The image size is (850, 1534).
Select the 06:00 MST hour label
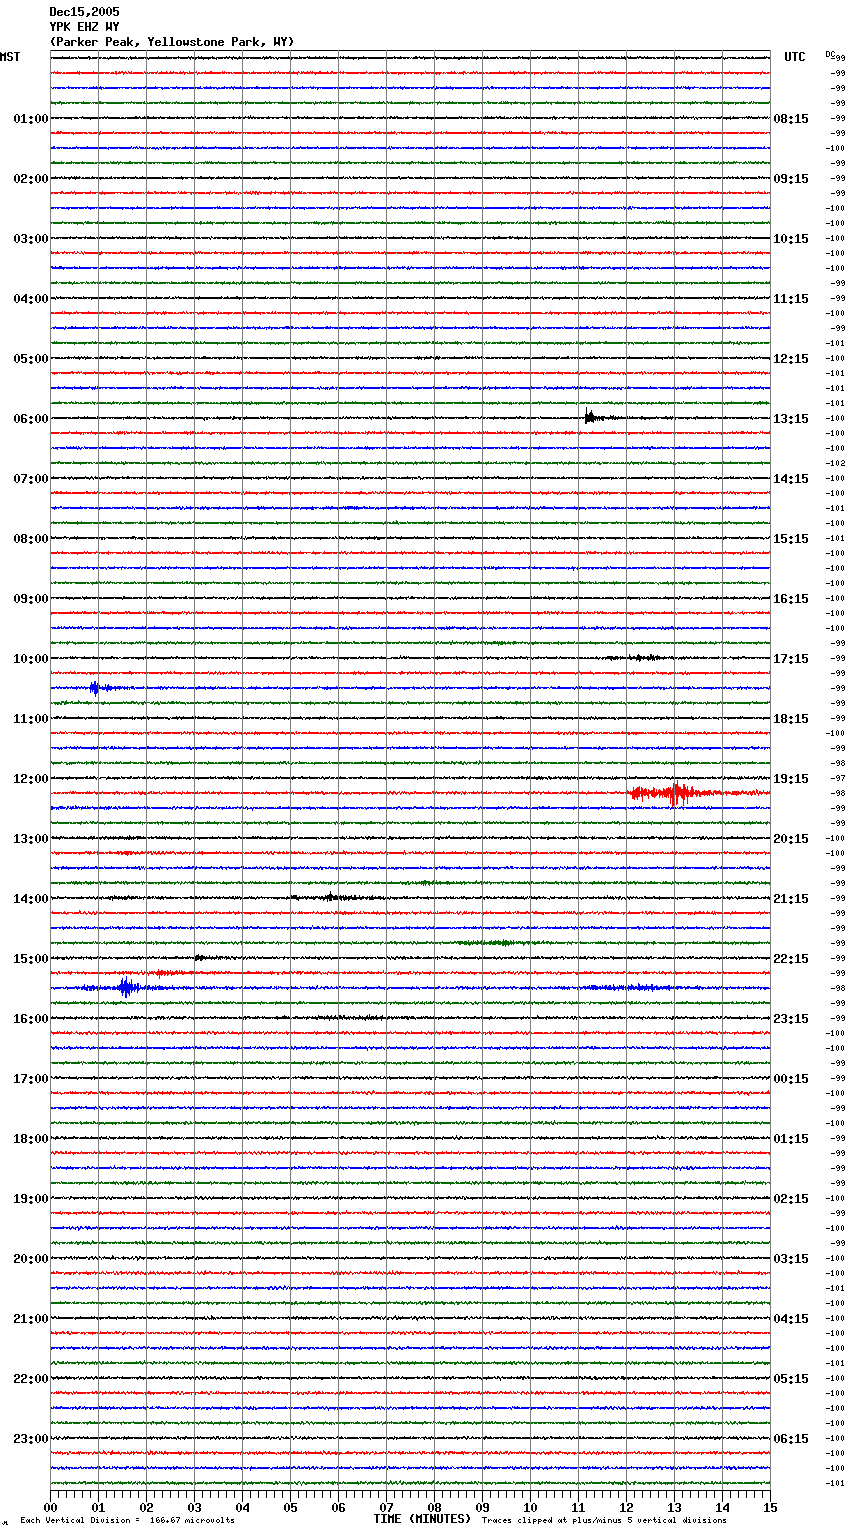31,419
